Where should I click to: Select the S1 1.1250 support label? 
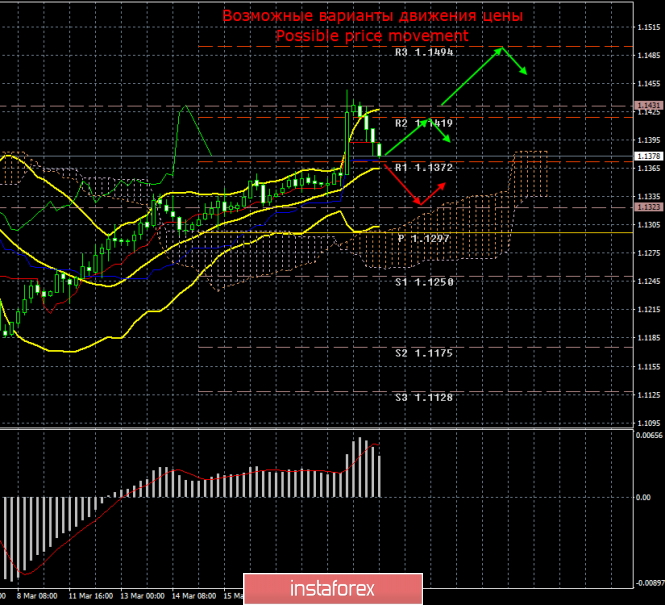pyautogui.click(x=424, y=282)
